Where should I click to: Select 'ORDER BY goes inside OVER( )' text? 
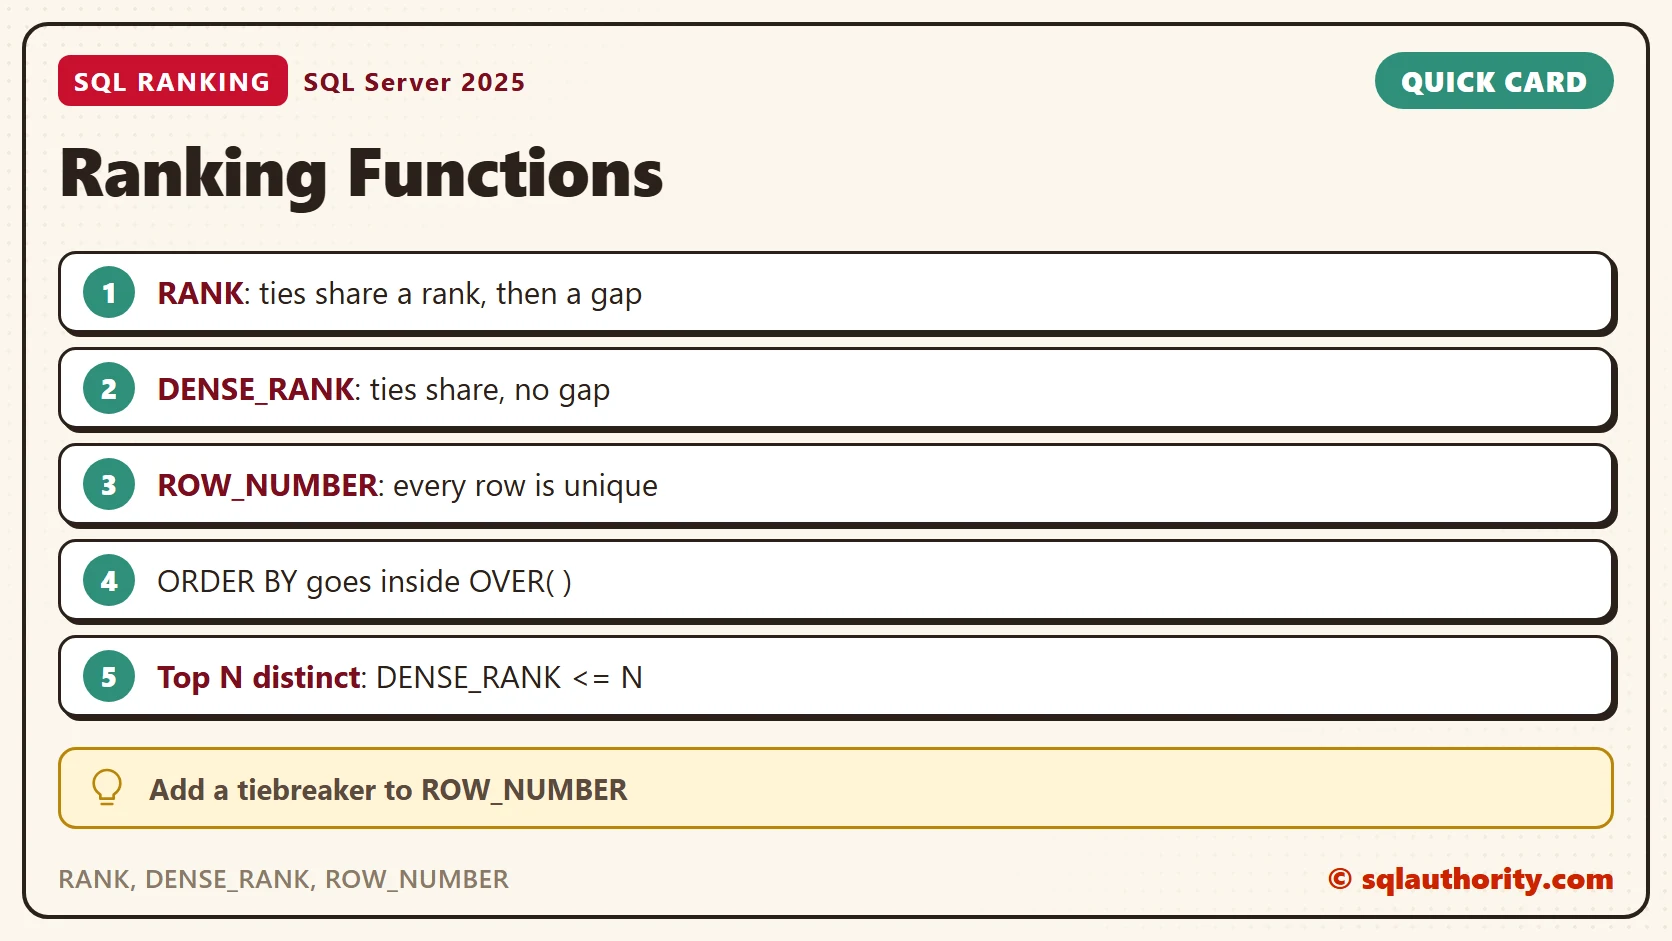tap(365, 582)
